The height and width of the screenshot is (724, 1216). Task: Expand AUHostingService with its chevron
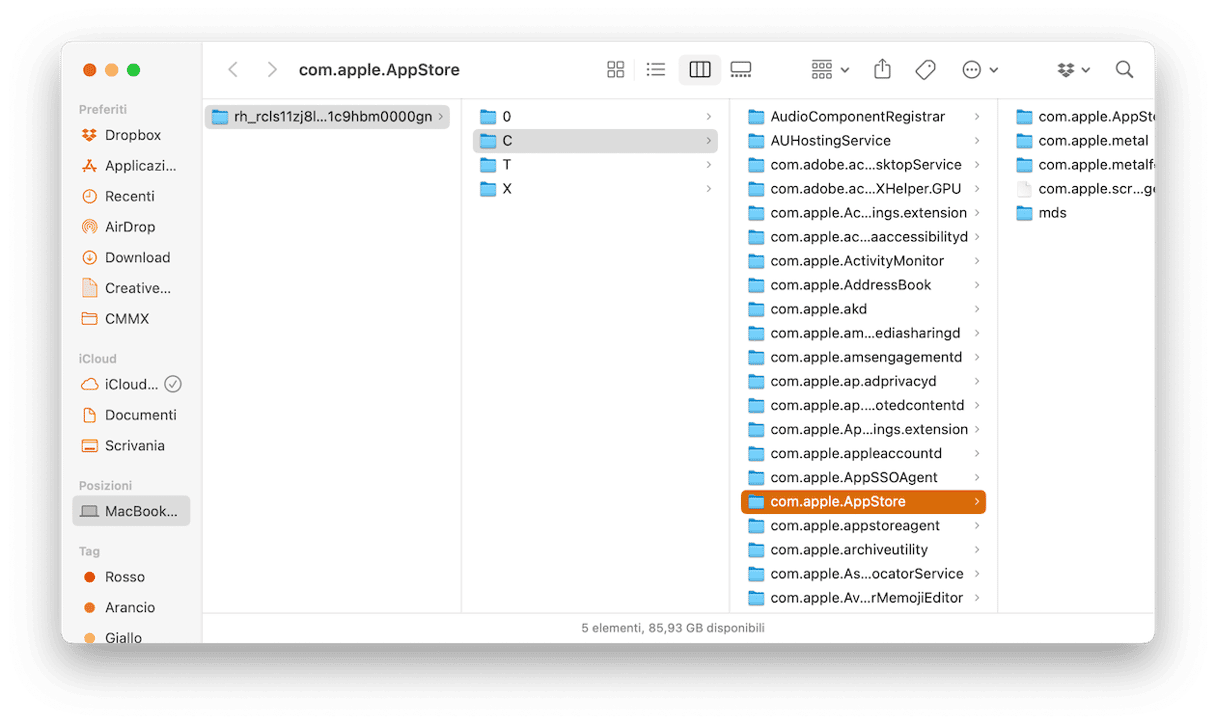coord(977,140)
